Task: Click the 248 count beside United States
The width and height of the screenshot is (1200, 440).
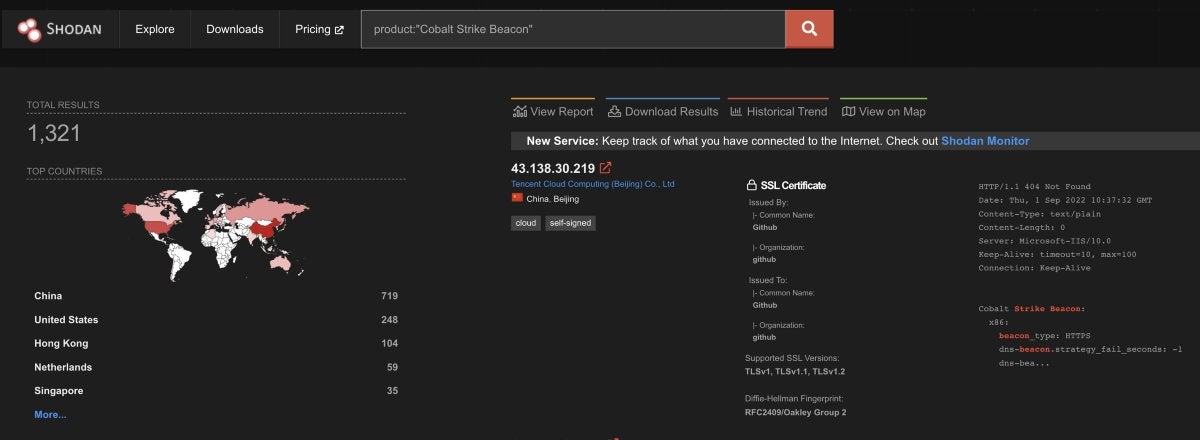Action: pyautogui.click(x=389, y=320)
